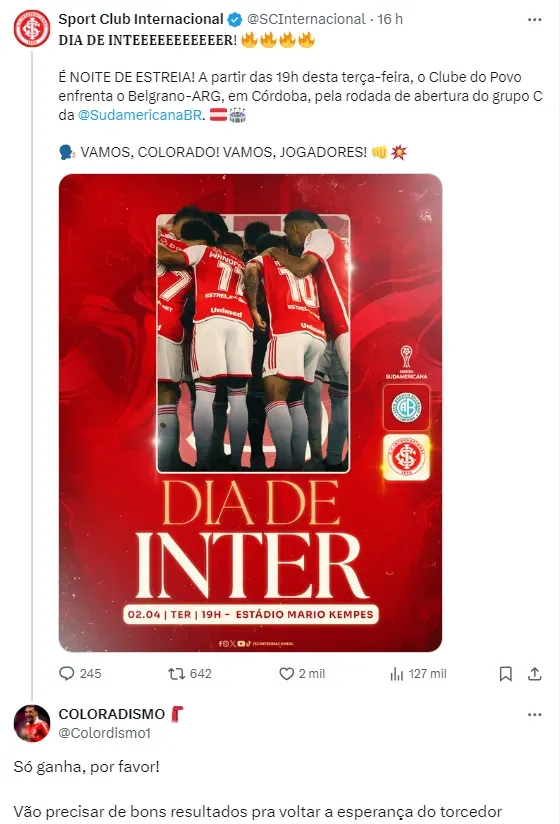This screenshot has width=560, height=824.
Task: View analytics icon showing 127 mil views
Action: tap(397, 674)
